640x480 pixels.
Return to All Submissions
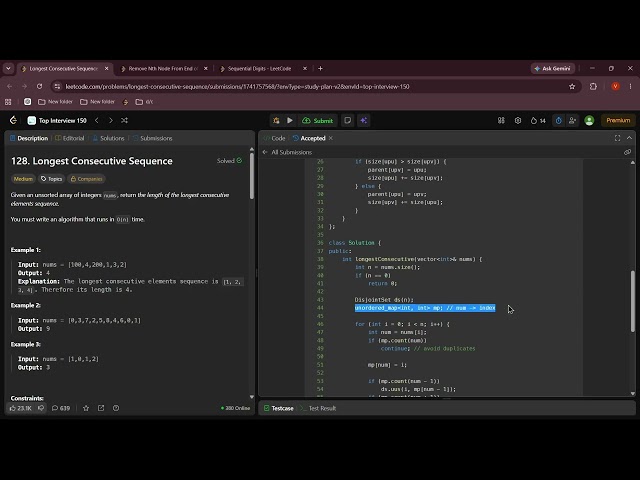click(287, 152)
